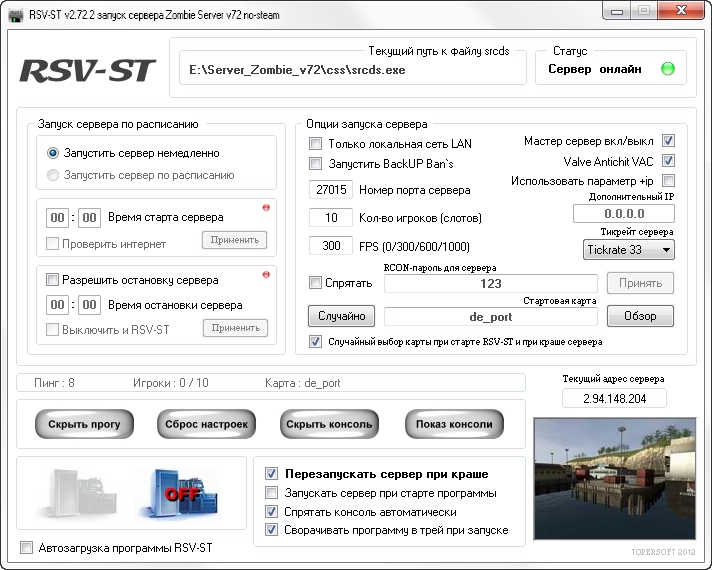Click the de_port map preview thumbnail
712x570 pixels.
tap(615, 479)
